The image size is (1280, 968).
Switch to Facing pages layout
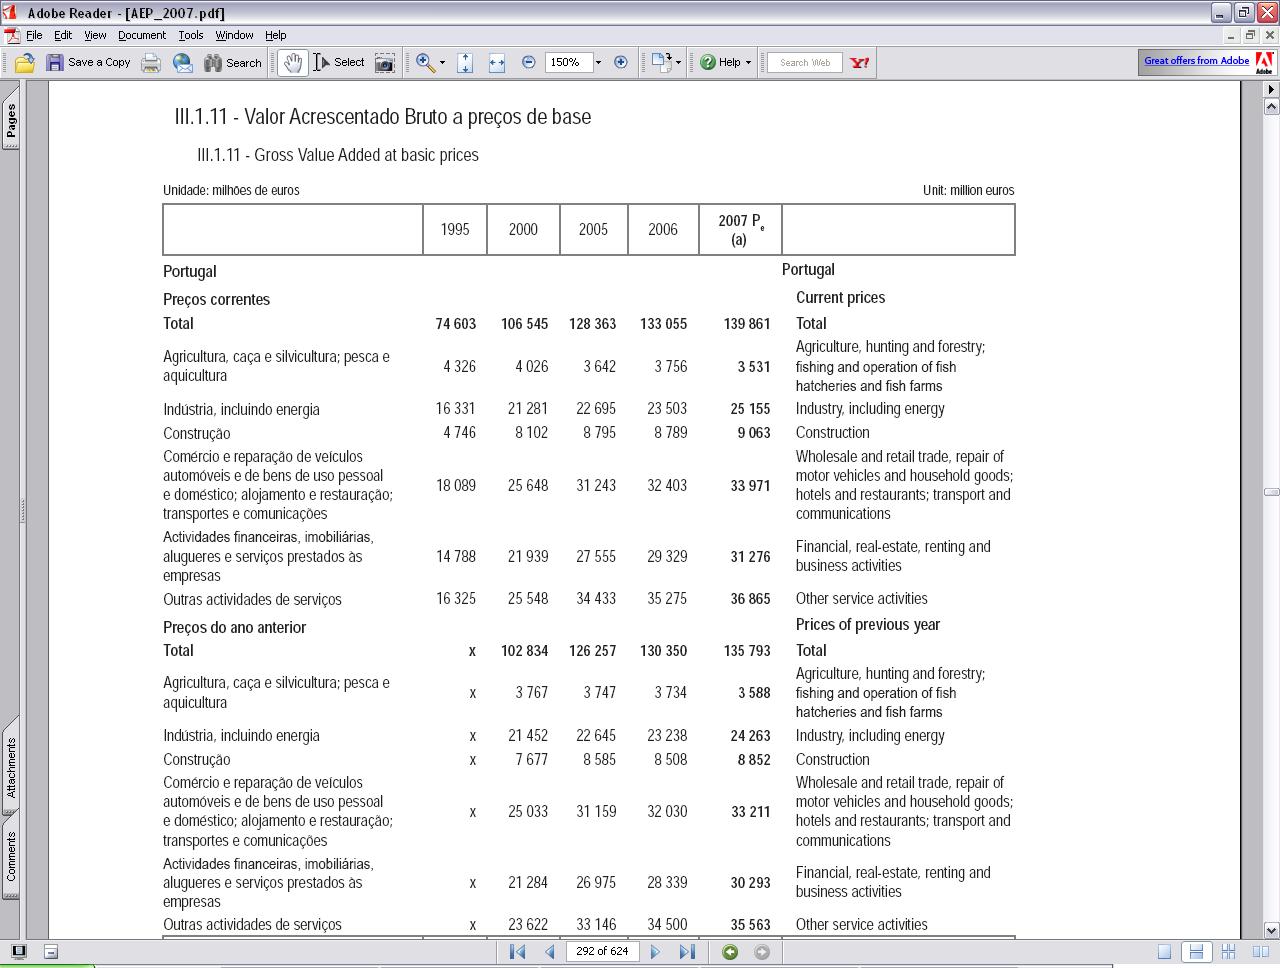(x=1260, y=952)
